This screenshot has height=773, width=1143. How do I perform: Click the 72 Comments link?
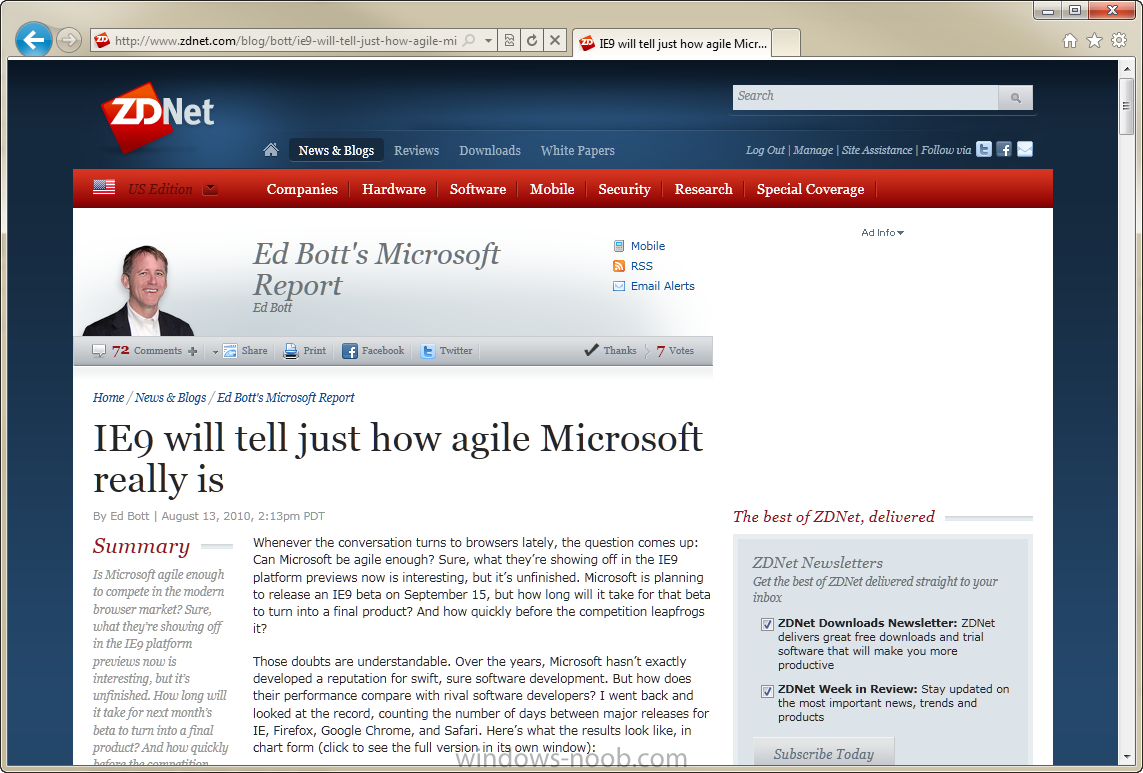pyautogui.click(x=147, y=351)
